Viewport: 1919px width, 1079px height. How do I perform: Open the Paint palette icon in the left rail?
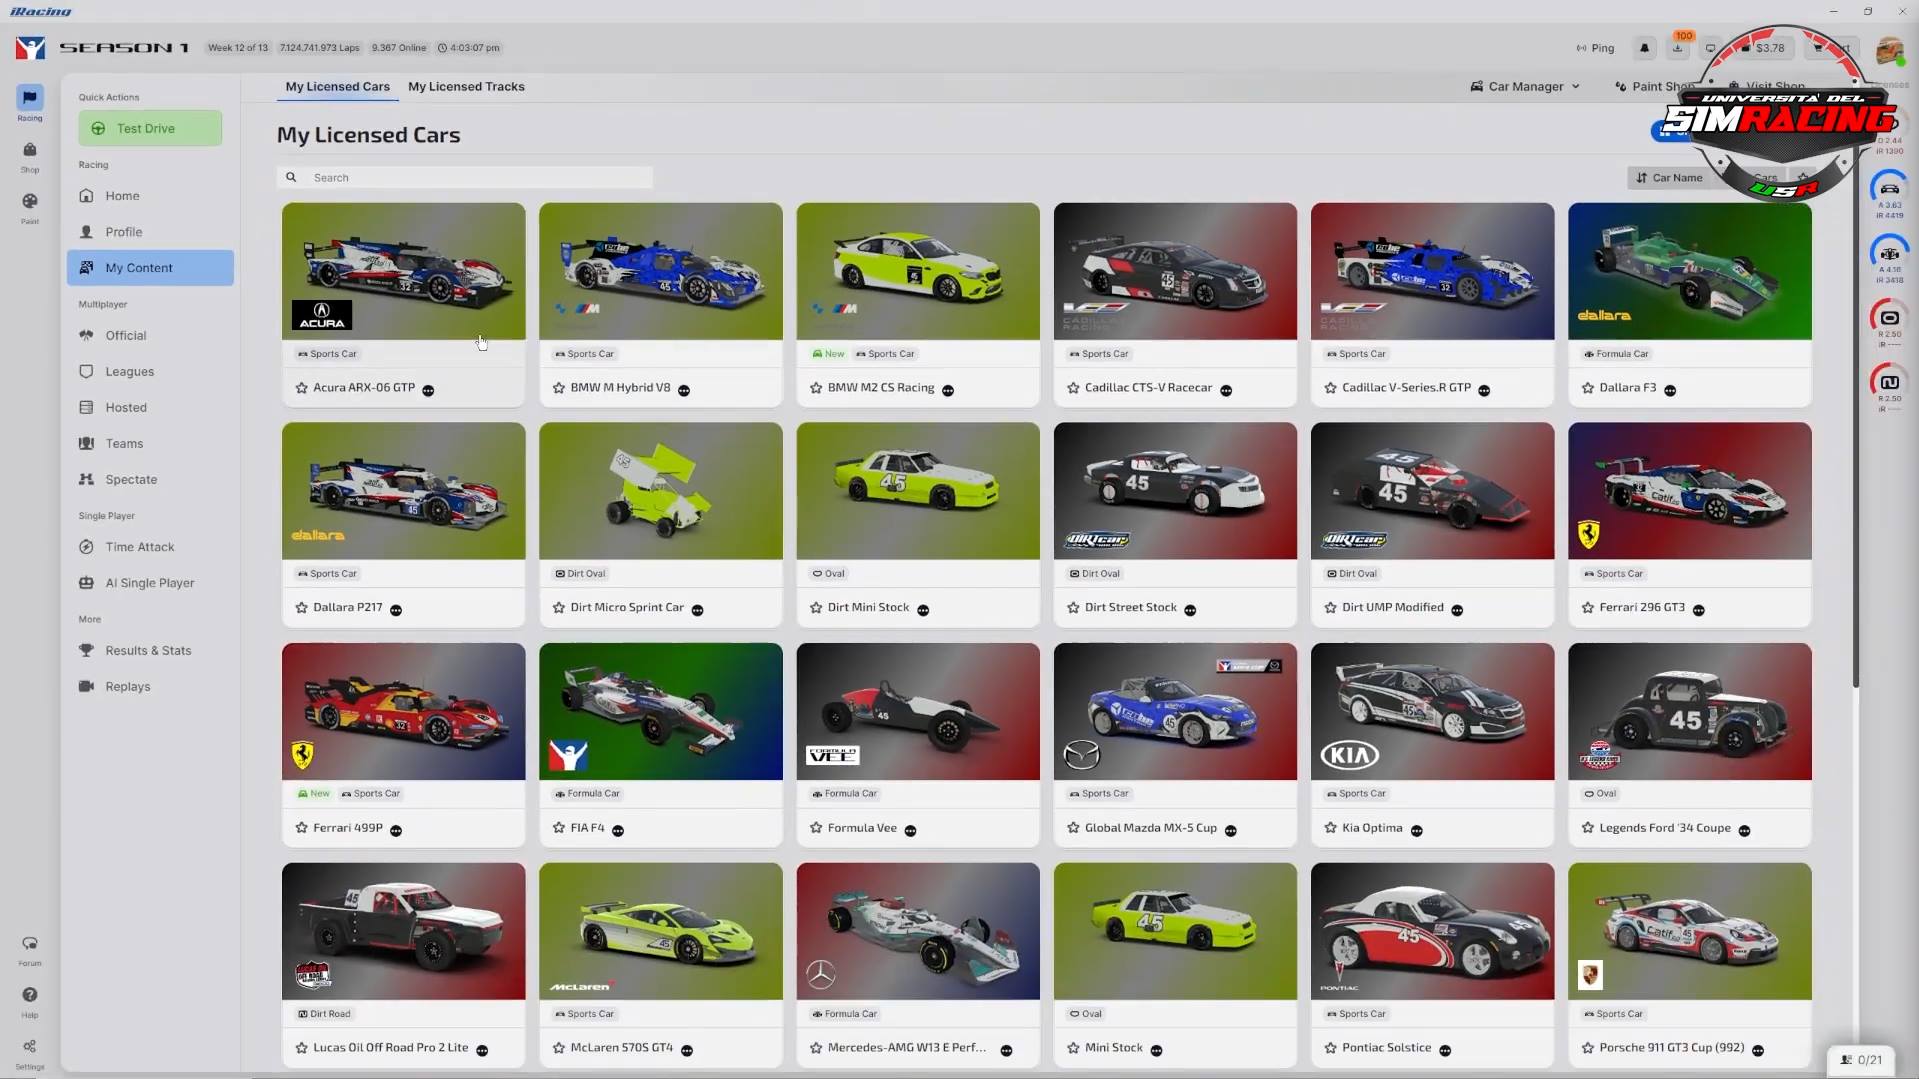[30, 207]
